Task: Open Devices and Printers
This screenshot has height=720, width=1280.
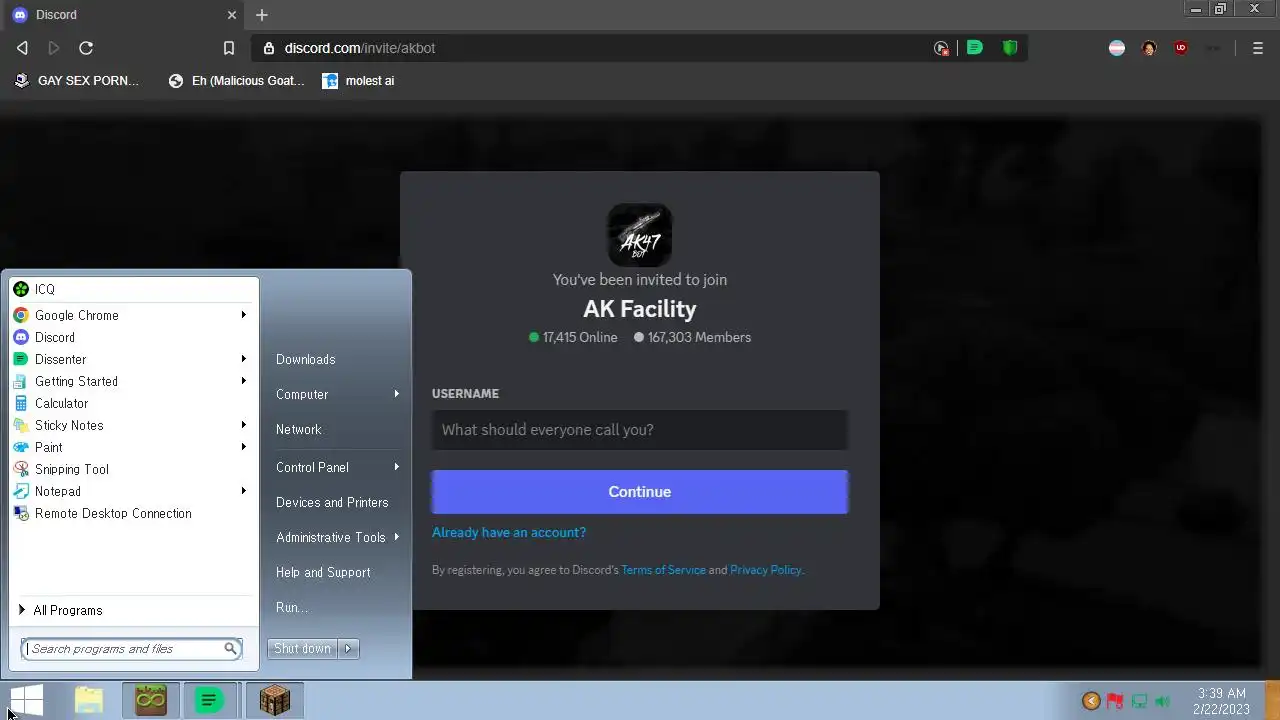Action: 332,502
